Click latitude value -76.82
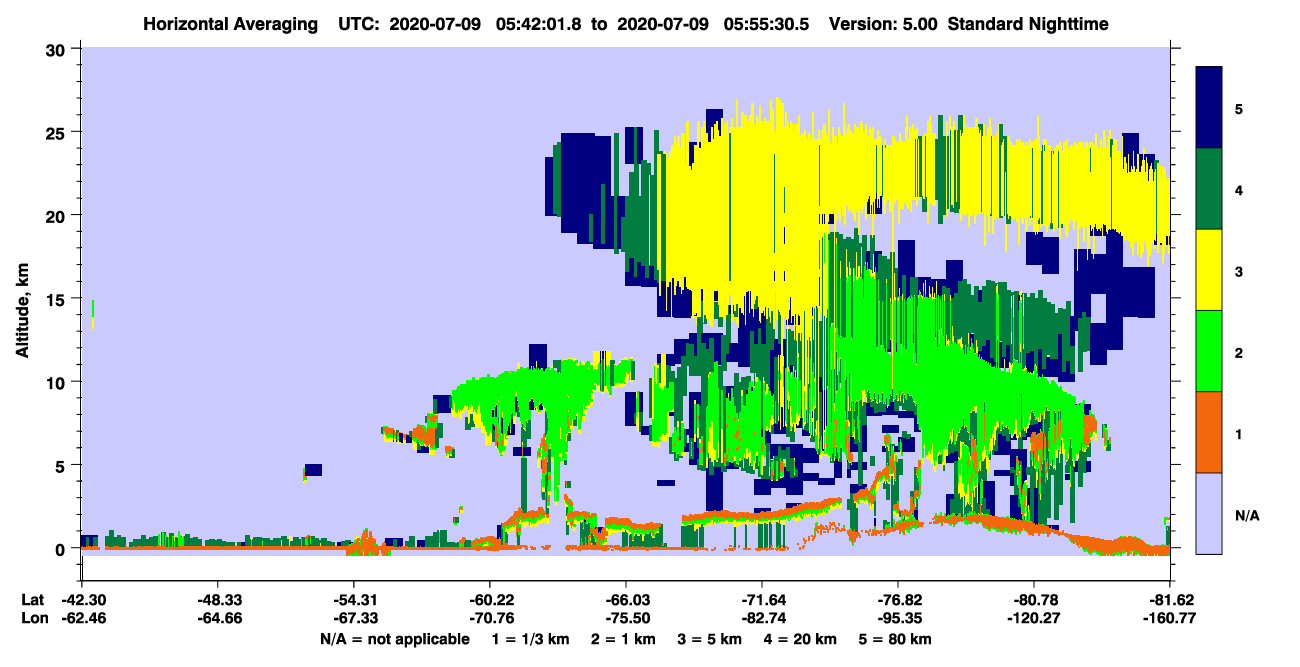 (898, 600)
